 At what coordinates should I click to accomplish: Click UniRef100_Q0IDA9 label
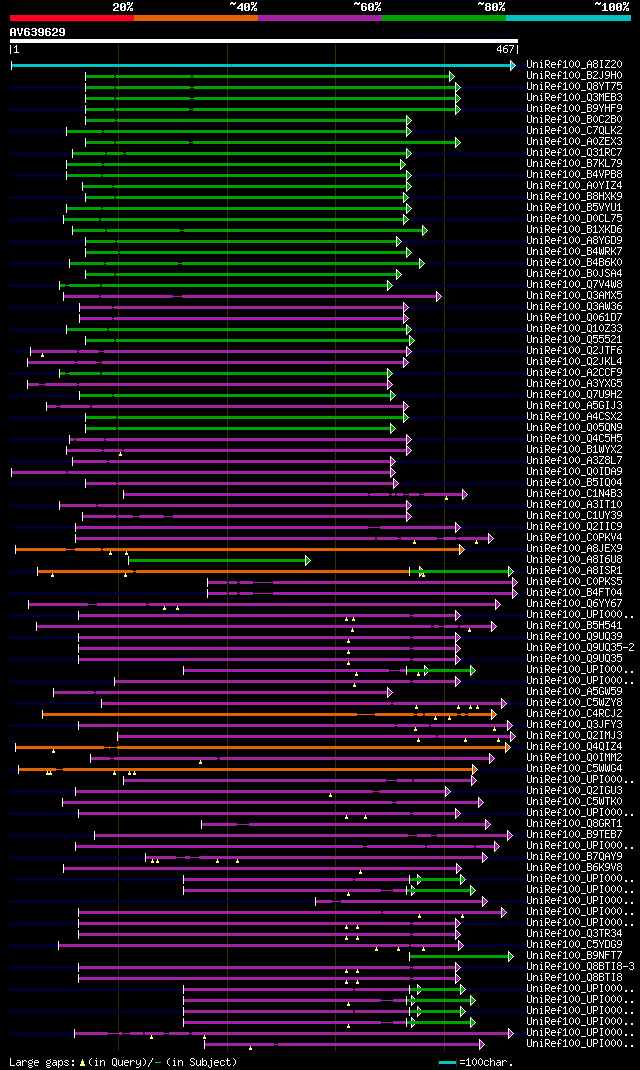(x=574, y=472)
